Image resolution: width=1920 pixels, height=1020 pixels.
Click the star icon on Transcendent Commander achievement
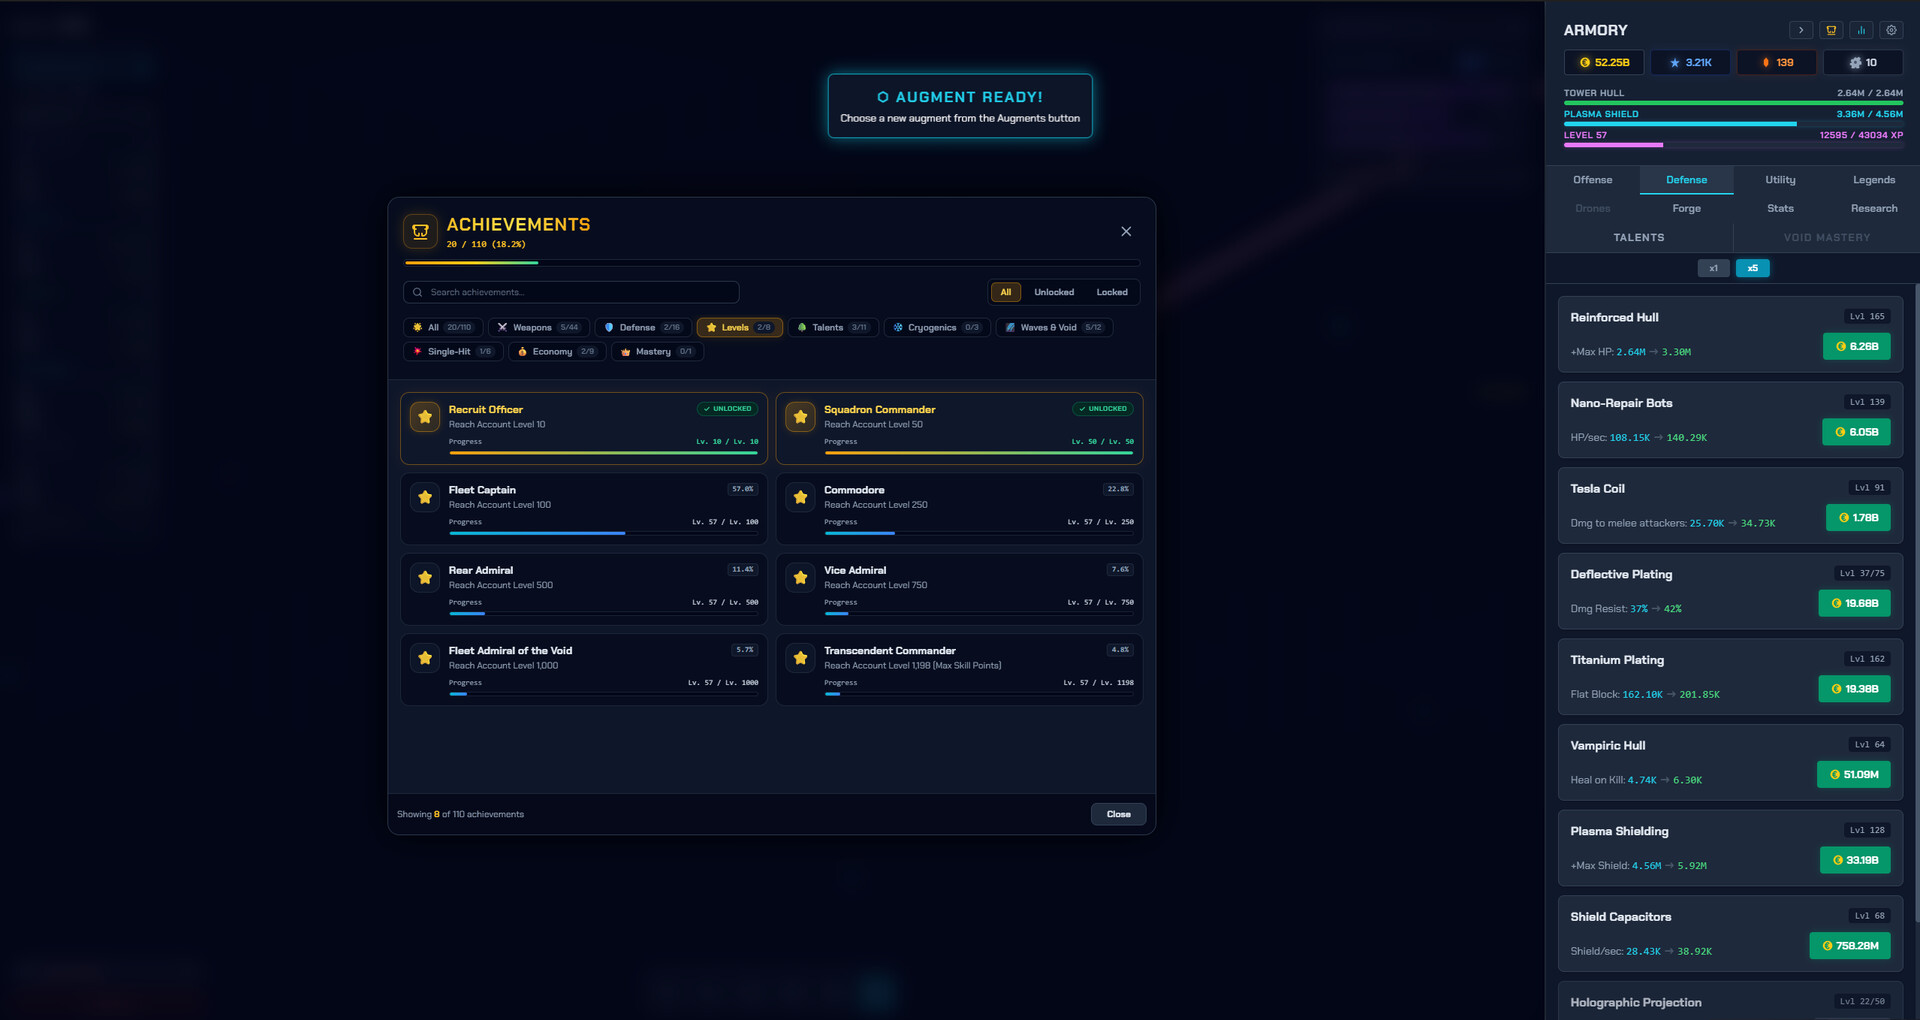pyautogui.click(x=800, y=658)
